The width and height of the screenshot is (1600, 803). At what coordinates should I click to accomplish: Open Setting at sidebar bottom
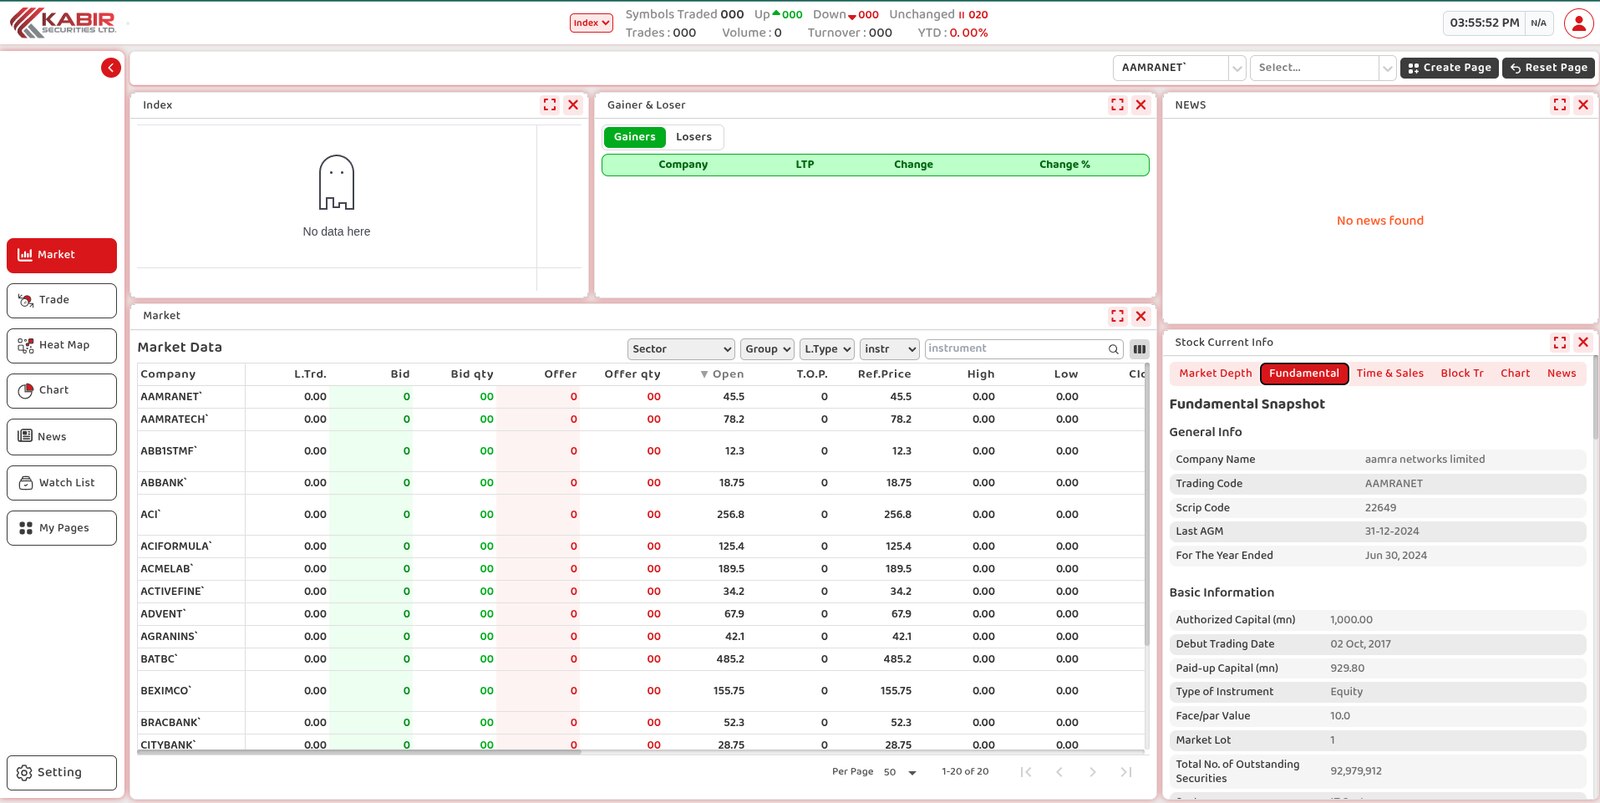click(62, 773)
